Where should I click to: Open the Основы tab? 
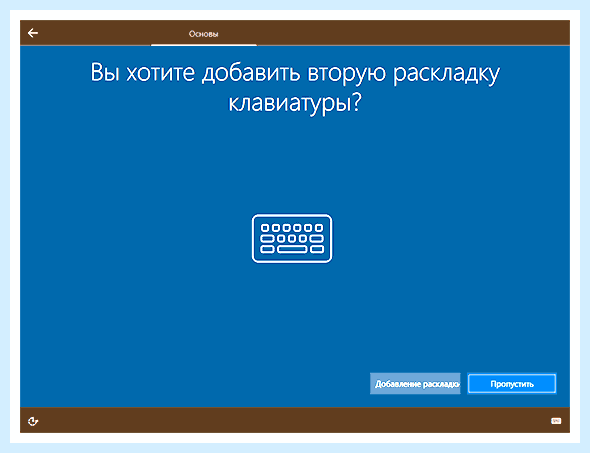pos(204,34)
